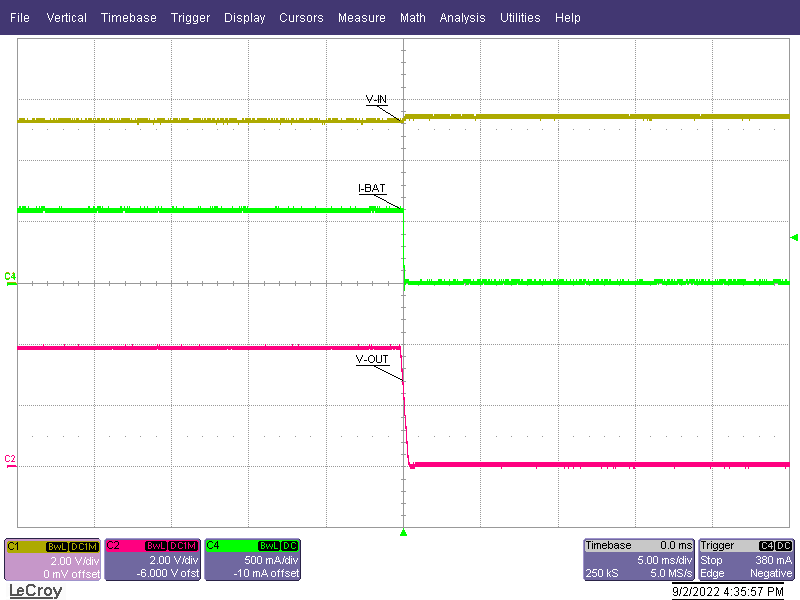Open the Cursors menu
Screen dimensions: 800x600
[x=301, y=17]
